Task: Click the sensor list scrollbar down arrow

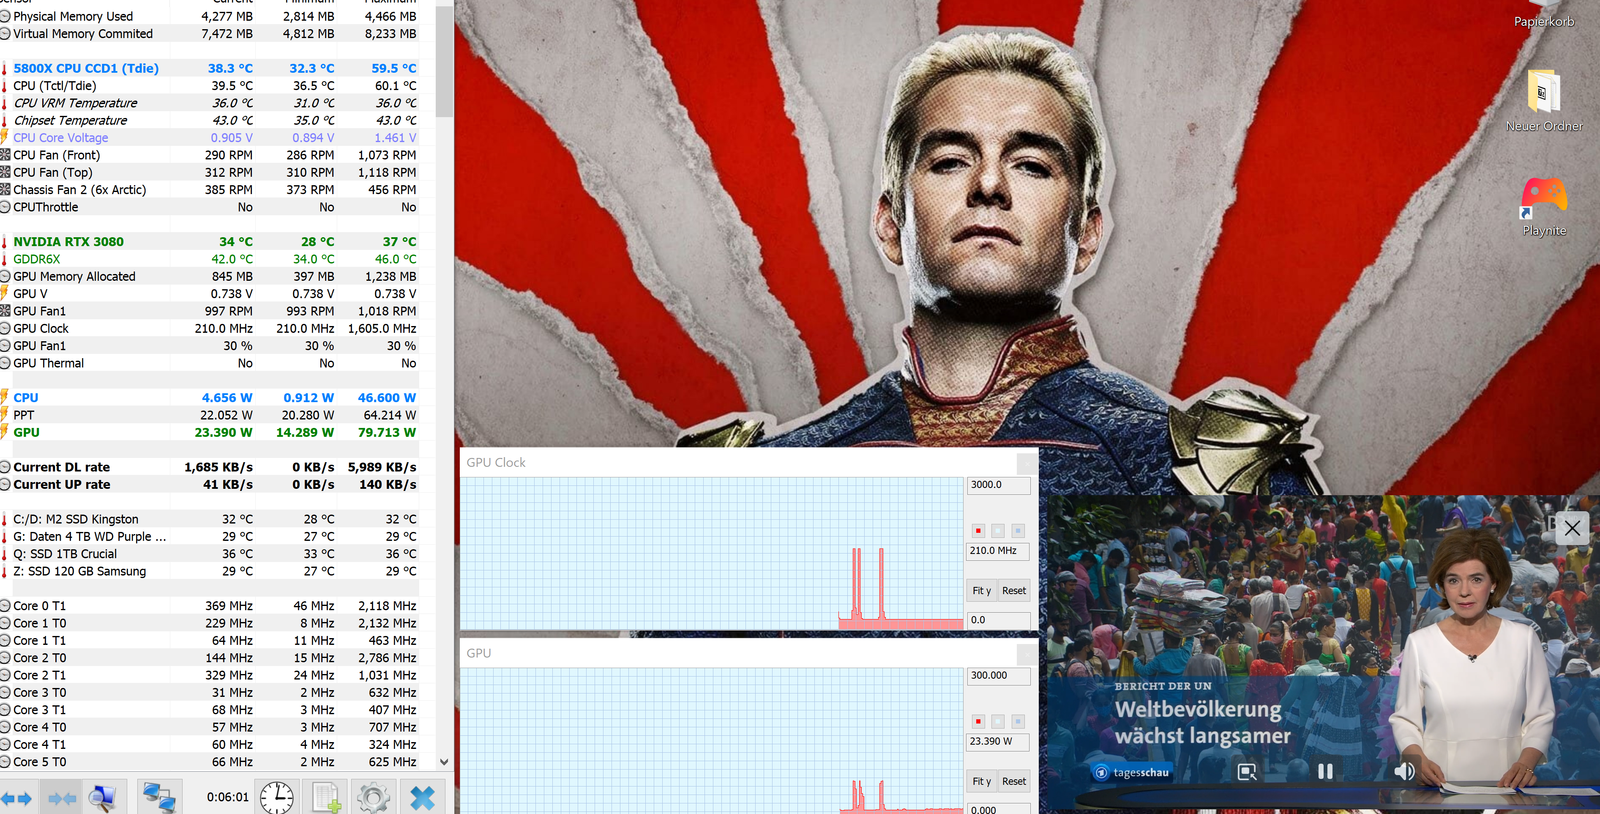Action: (444, 762)
